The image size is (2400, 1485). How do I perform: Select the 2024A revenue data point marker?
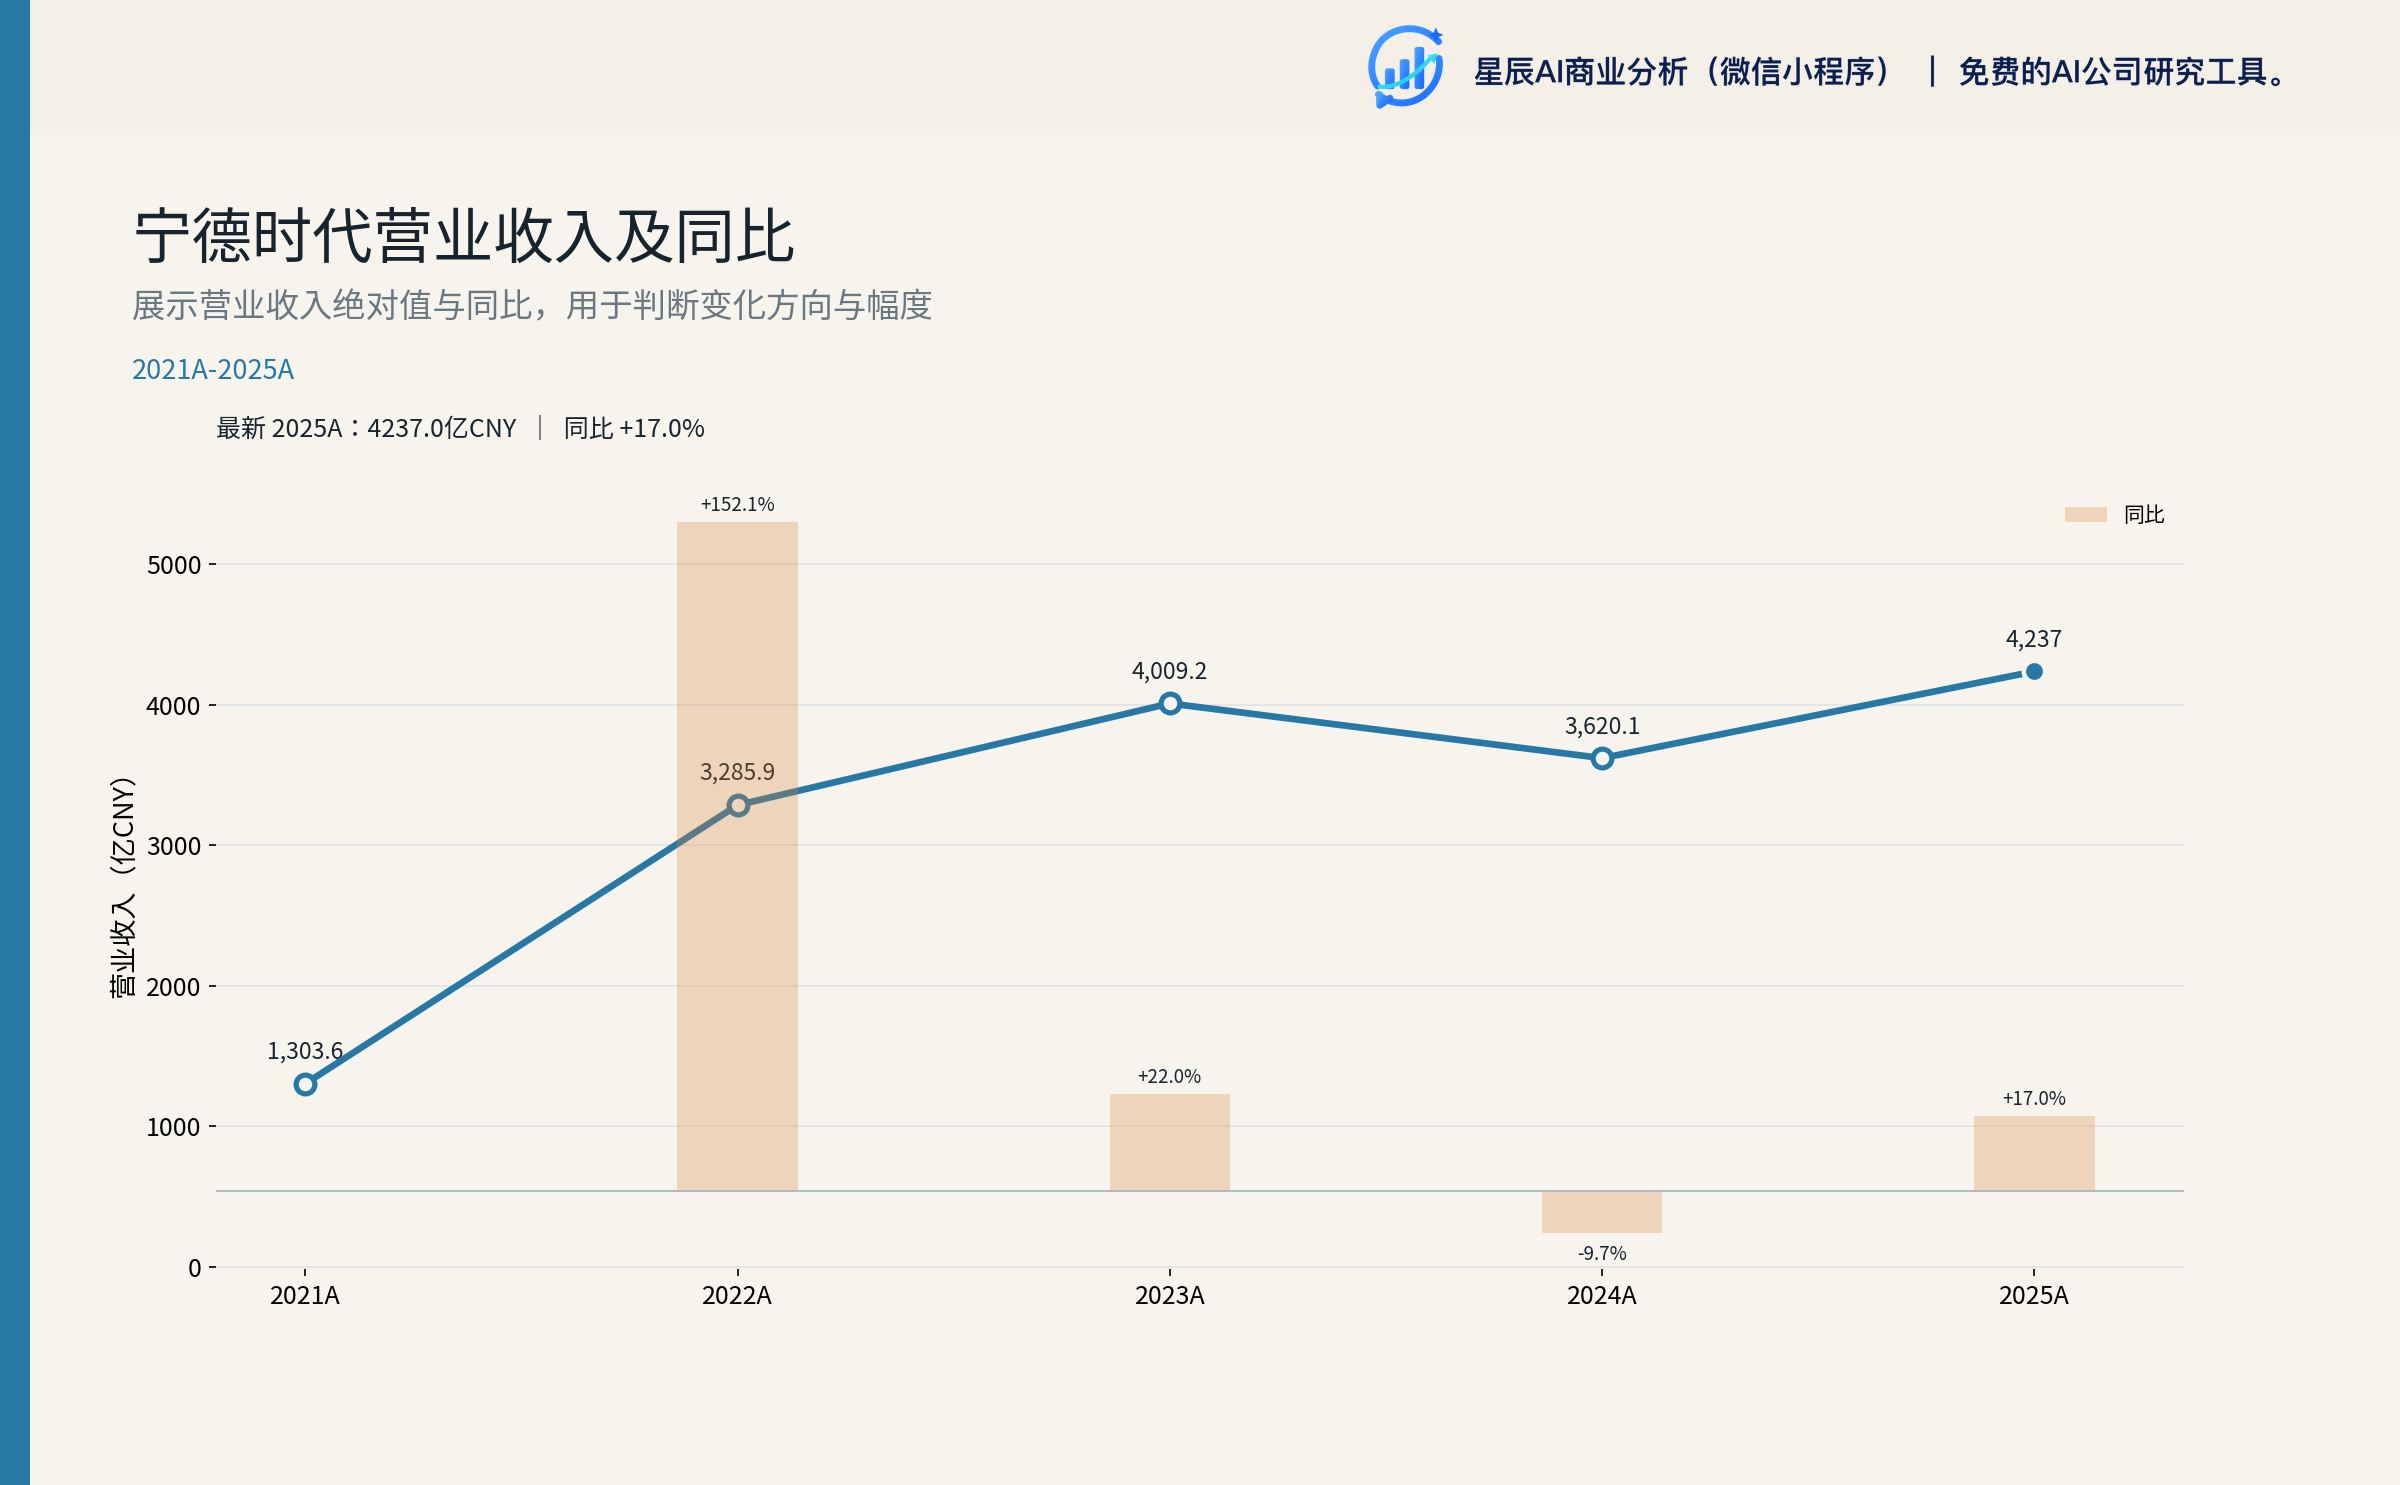pyautogui.click(x=1602, y=758)
